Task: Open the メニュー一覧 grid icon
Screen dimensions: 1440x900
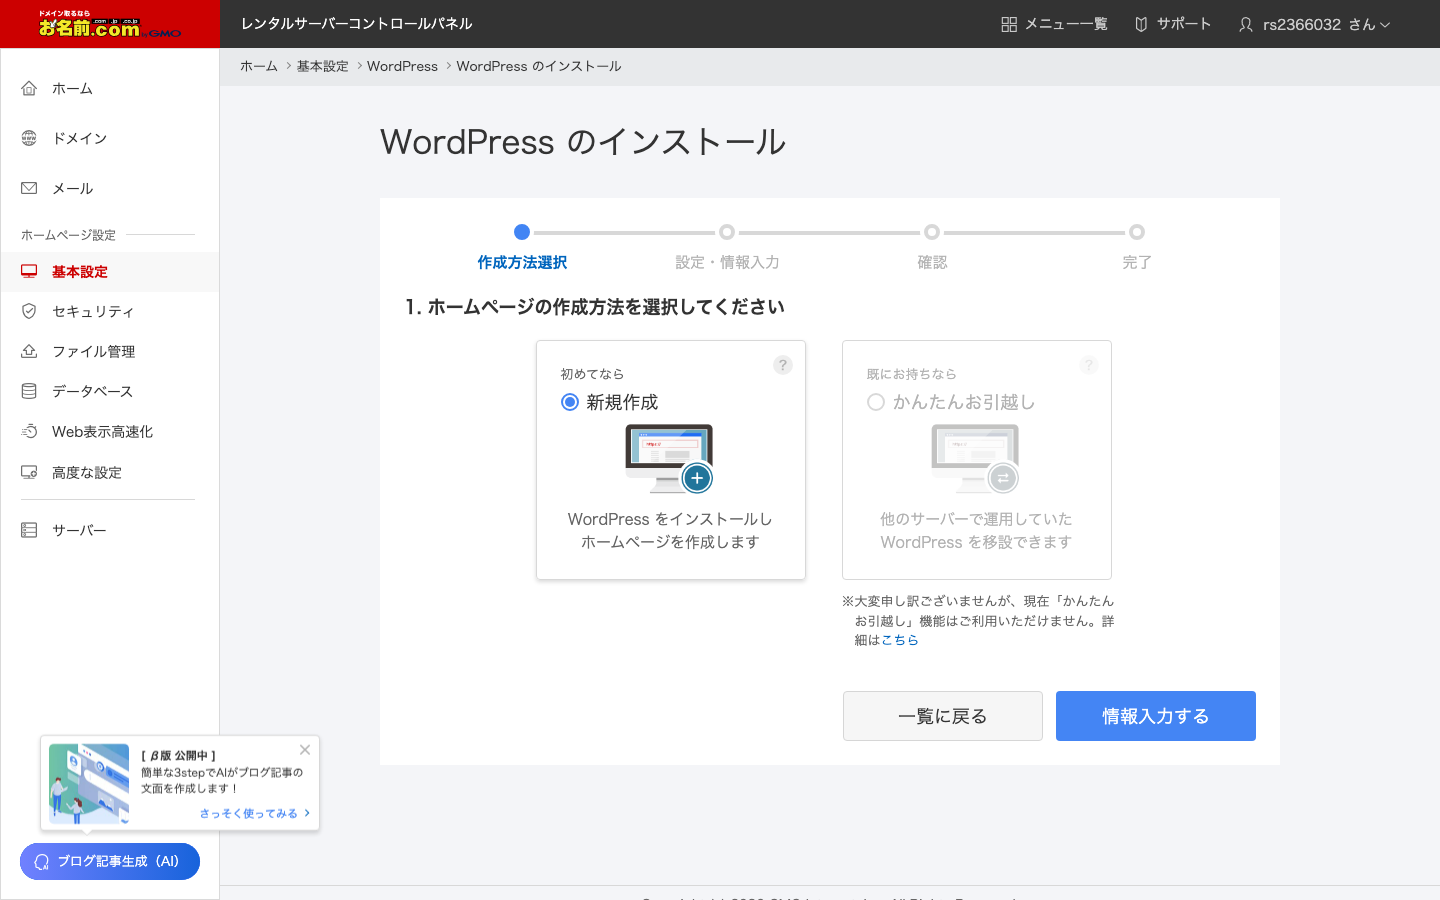Action: click(x=1009, y=24)
